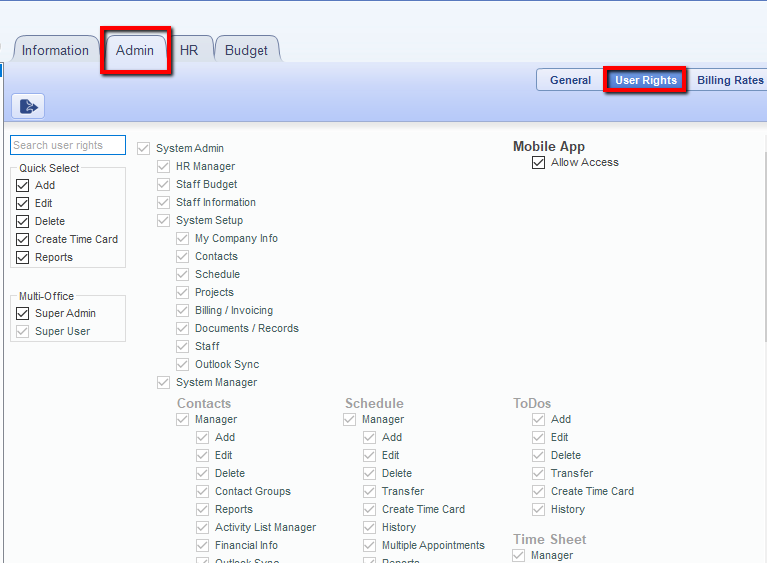The height and width of the screenshot is (563, 767).
Task: Toggle Mobile App Allow Access checkbox
Action: (x=539, y=162)
